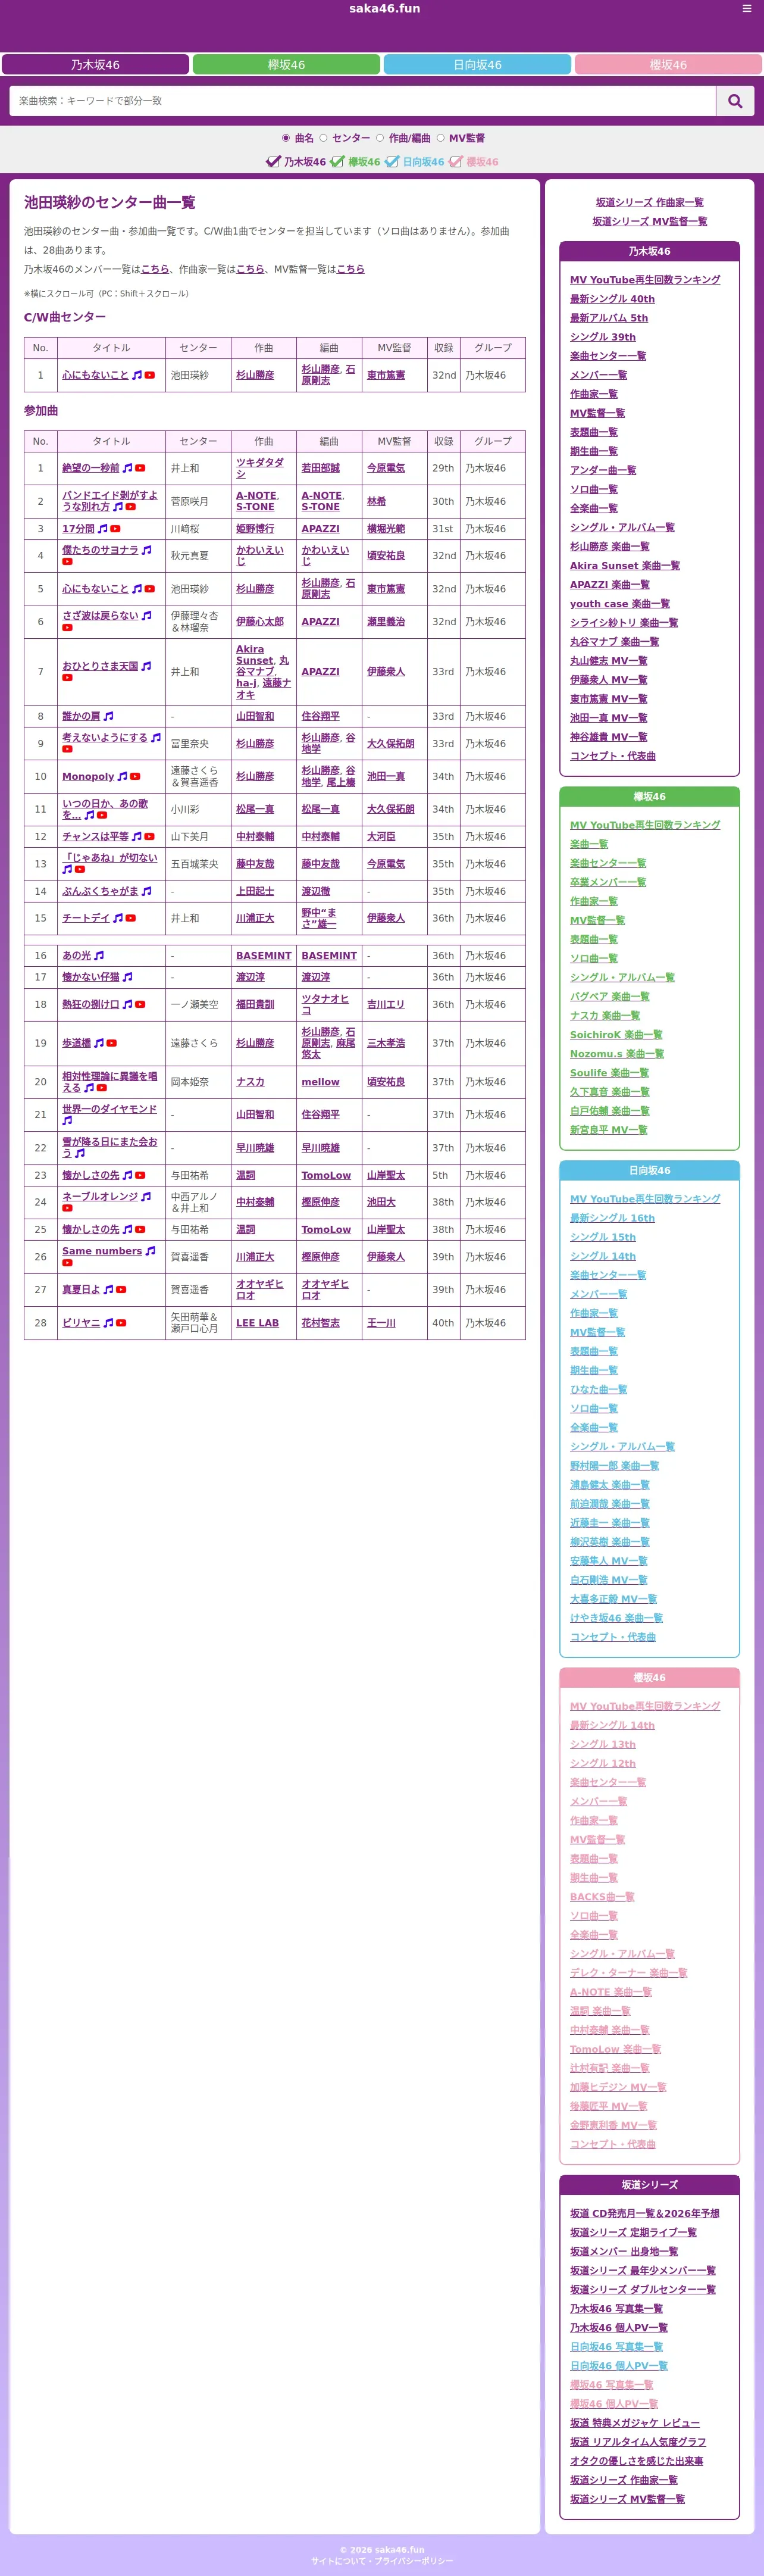Switch to the blue 日向坂46 tab
Viewport: 764px width, 2576px height.
477,65
